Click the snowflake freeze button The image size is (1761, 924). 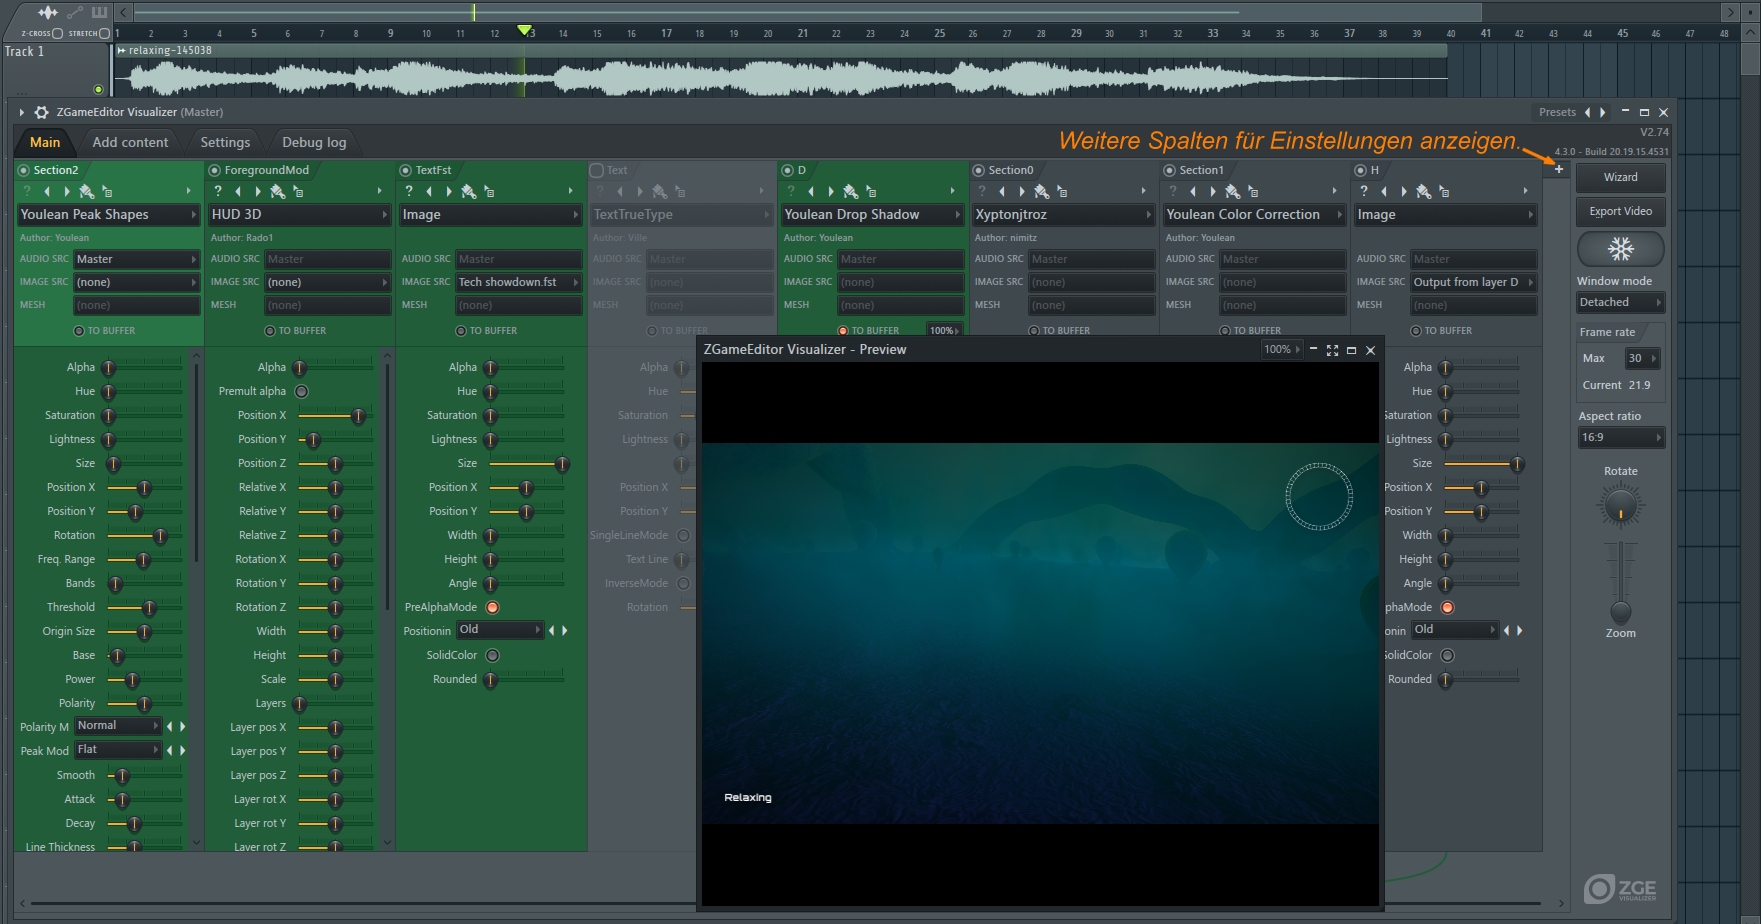tap(1620, 249)
